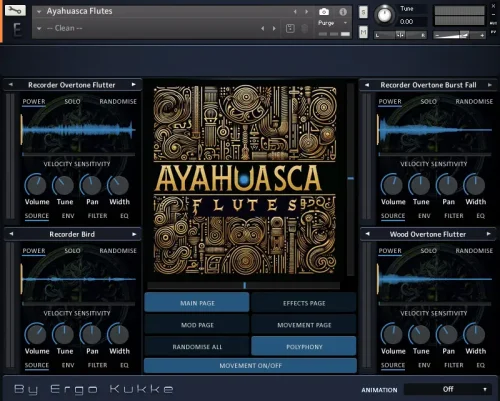Click Volume knob on Recorder Overtone Flutter layer
500x401 pixels.
pos(36,185)
